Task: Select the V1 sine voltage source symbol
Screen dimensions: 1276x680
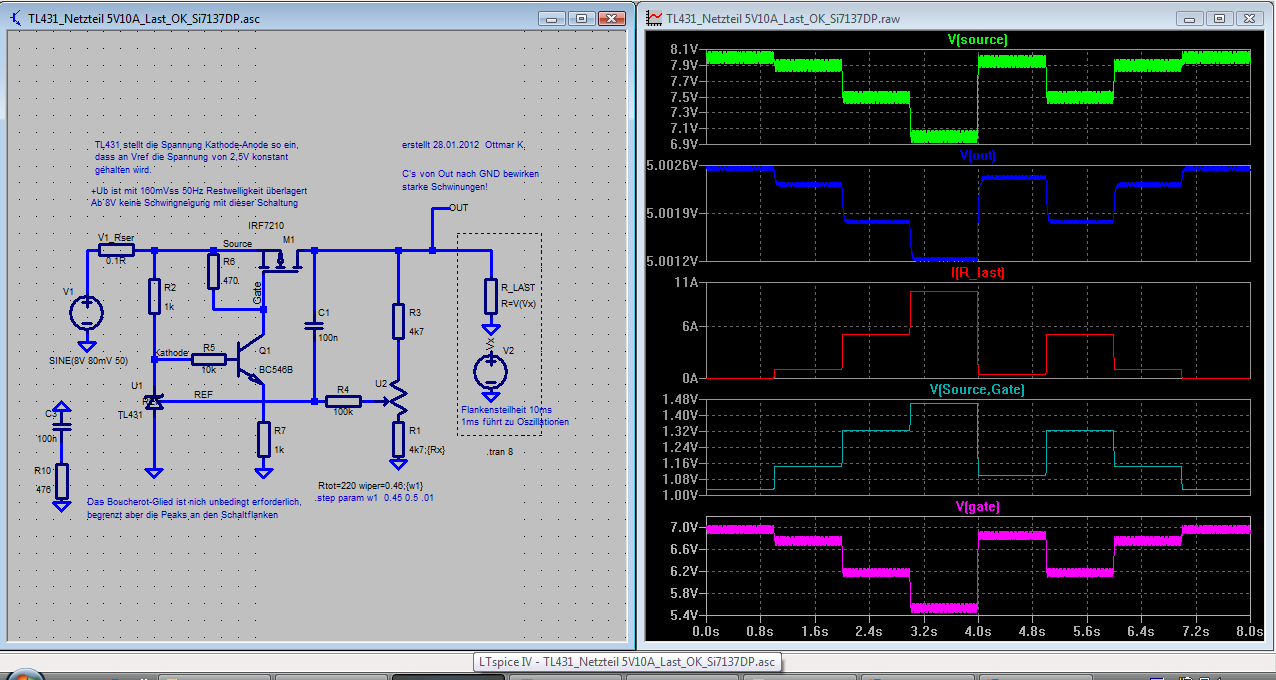Action: [85, 313]
